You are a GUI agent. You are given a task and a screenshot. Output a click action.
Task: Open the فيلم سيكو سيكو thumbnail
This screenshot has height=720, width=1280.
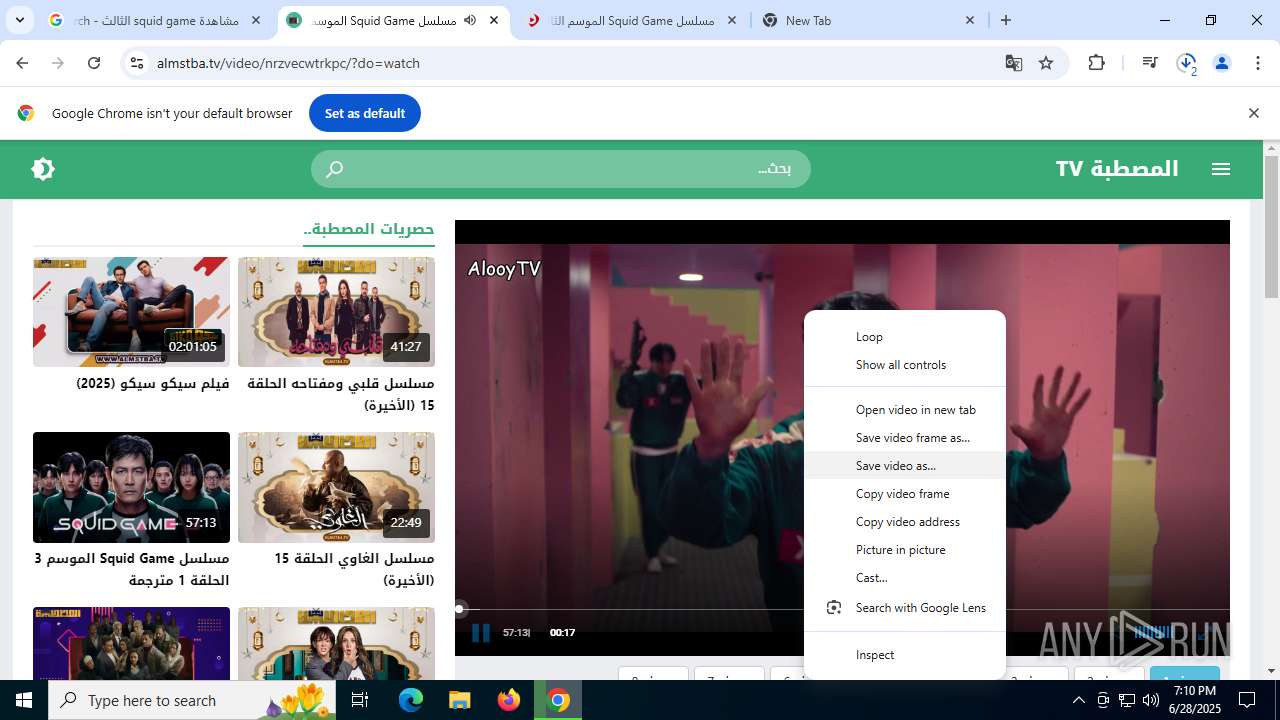coord(131,312)
